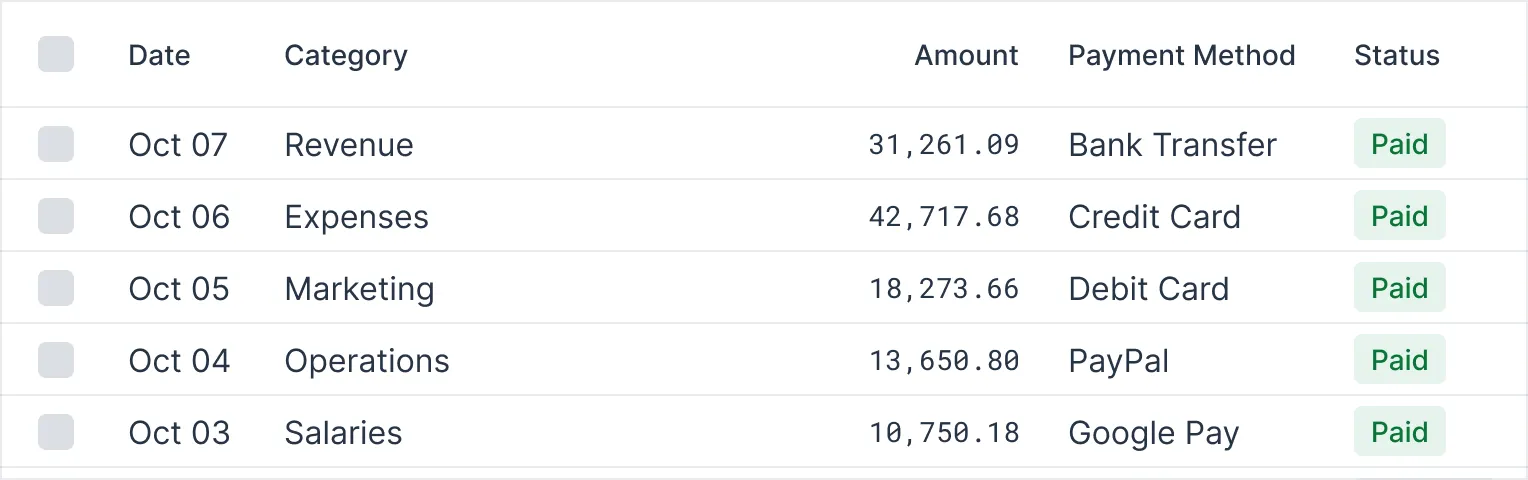The image size is (1528, 480).
Task: Sort by the Status column header
Action: point(1396,56)
